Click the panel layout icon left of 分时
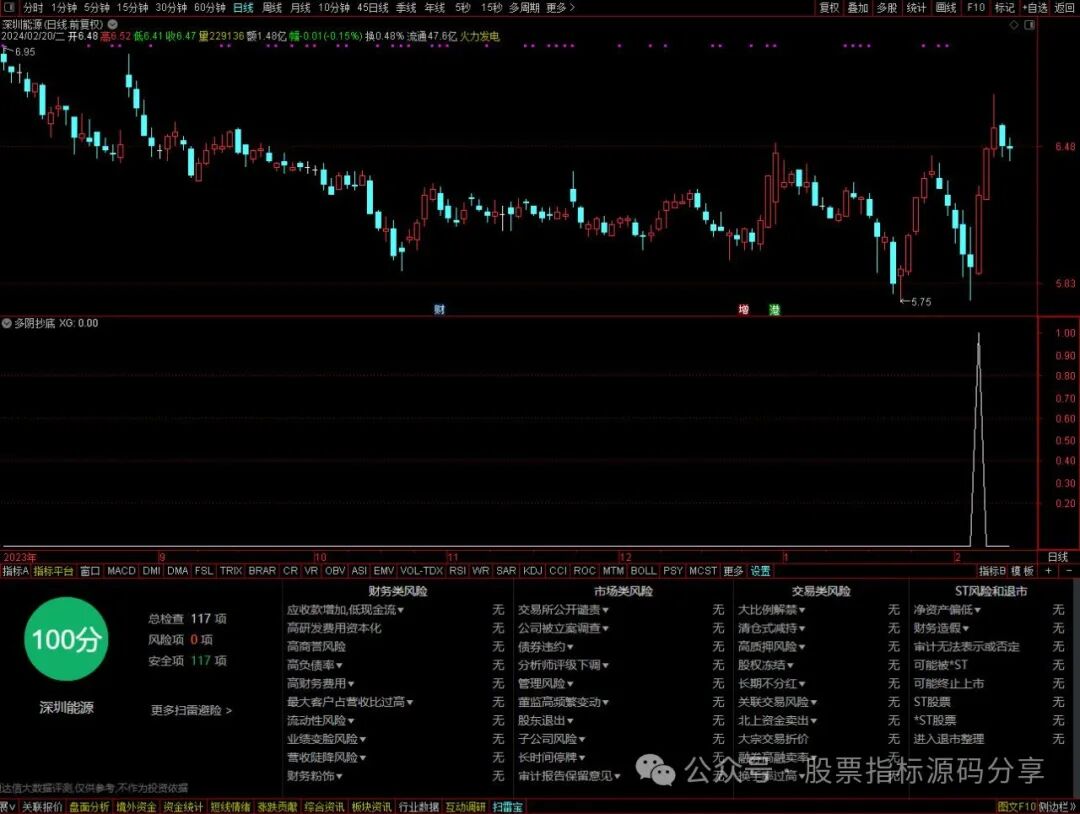The width and height of the screenshot is (1080, 814). click(x=10, y=8)
